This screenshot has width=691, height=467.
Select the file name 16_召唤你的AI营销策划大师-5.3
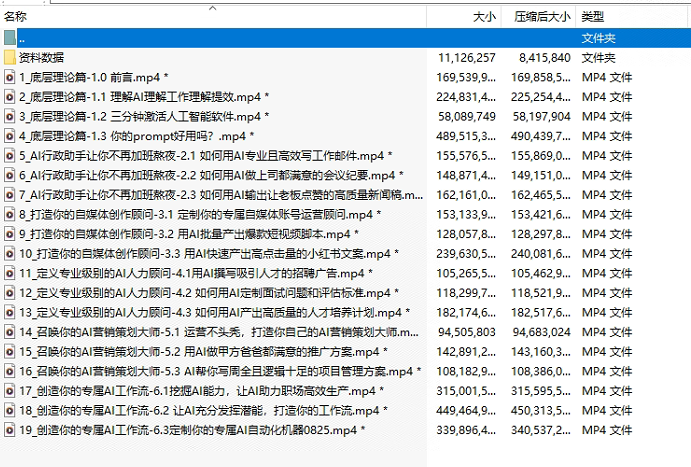click(200, 371)
